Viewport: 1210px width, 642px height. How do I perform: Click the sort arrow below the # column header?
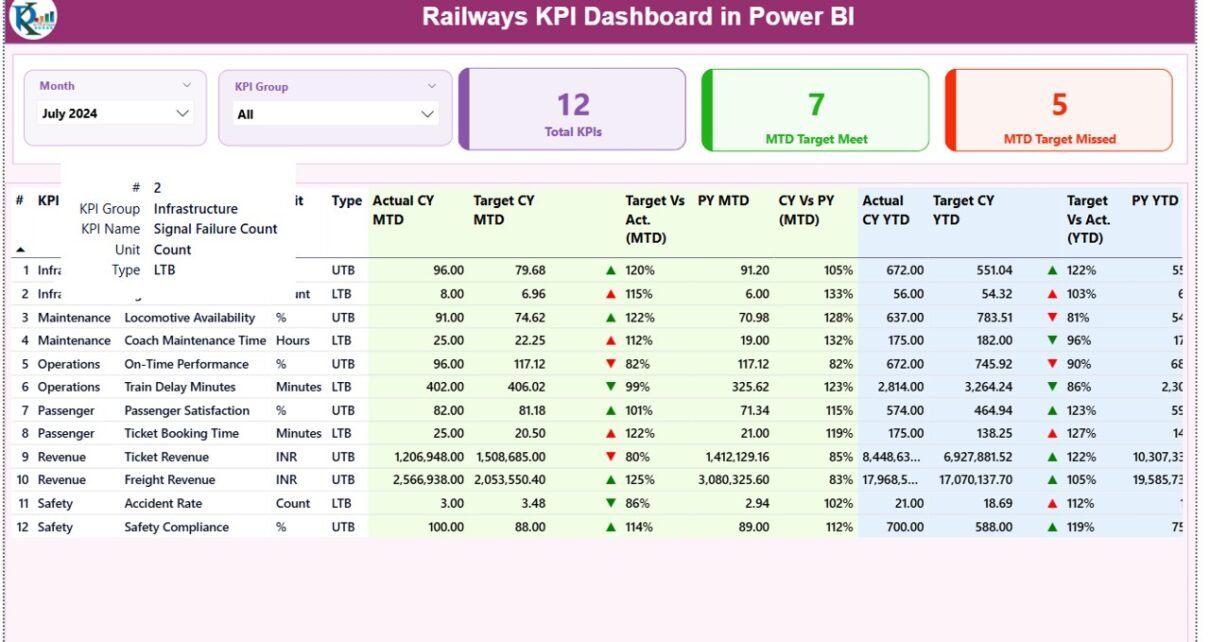[x=21, y=249]
